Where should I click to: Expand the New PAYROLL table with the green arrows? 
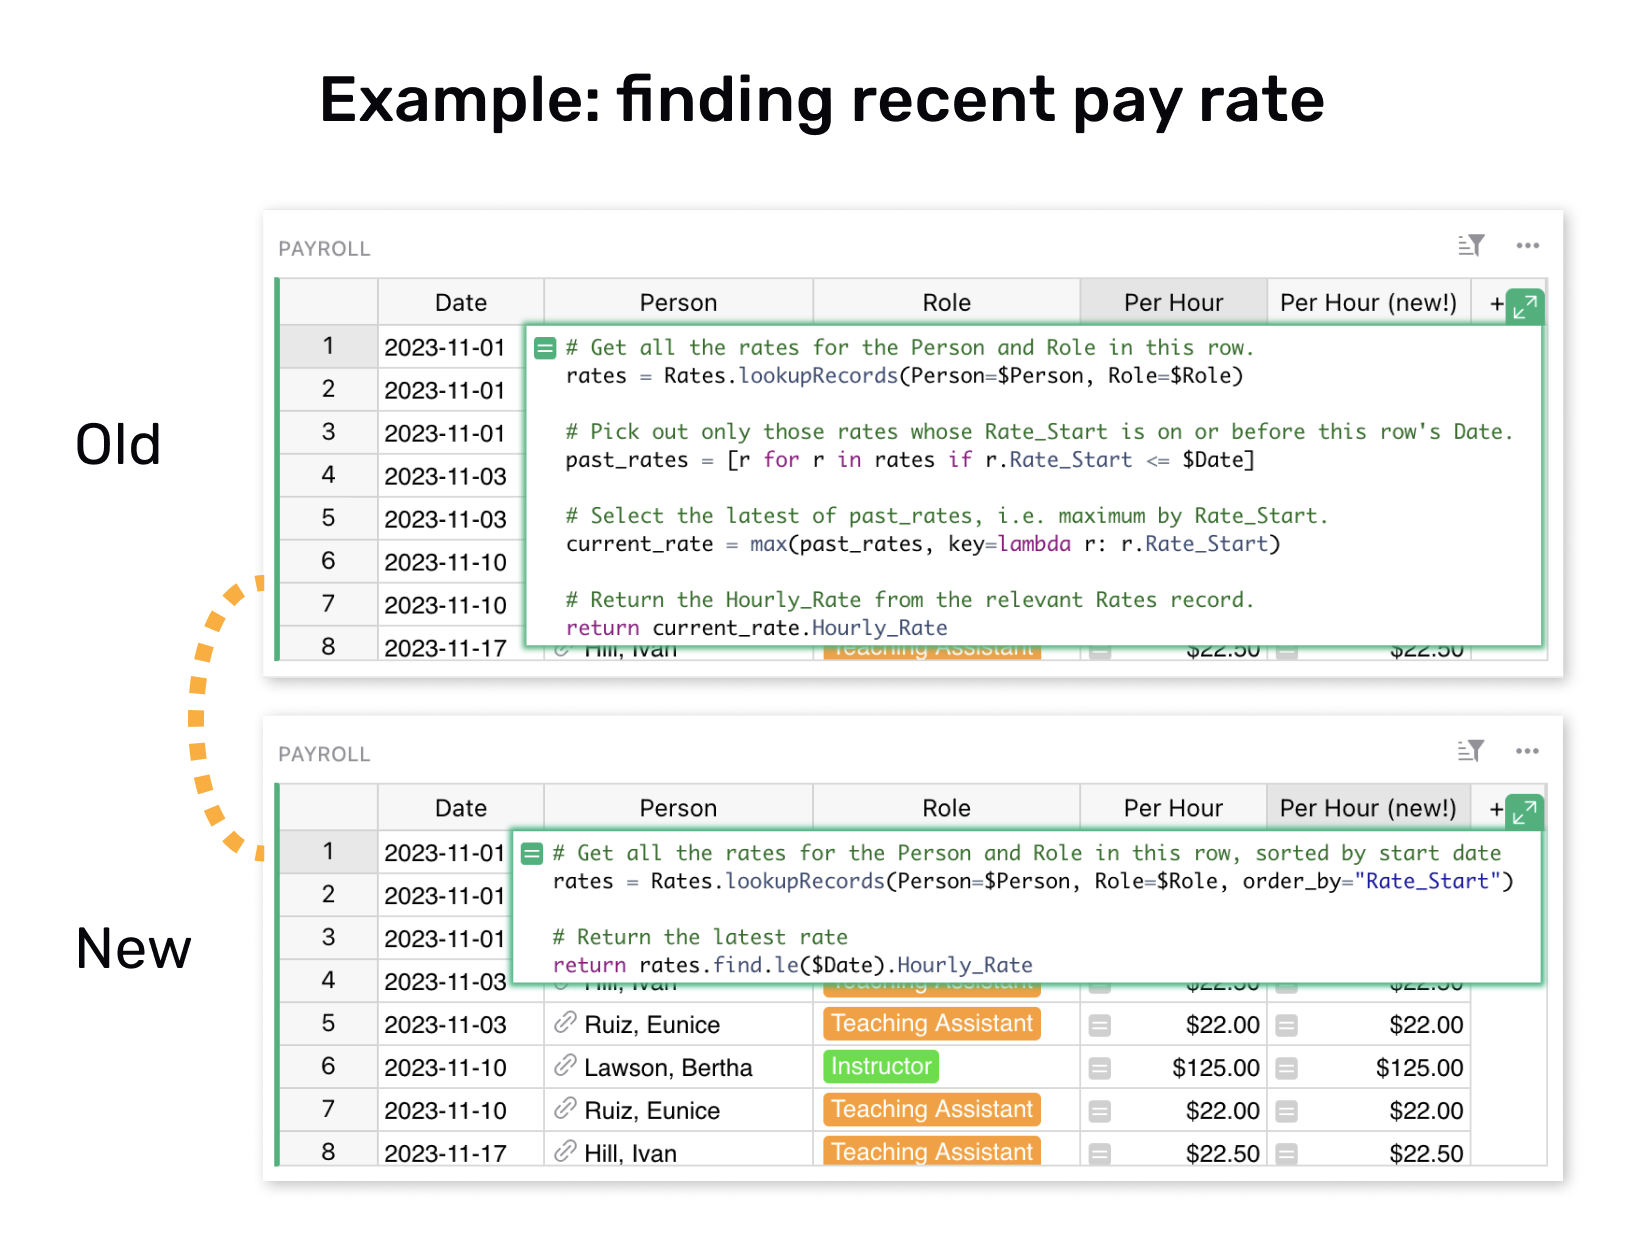[1523, 812]
